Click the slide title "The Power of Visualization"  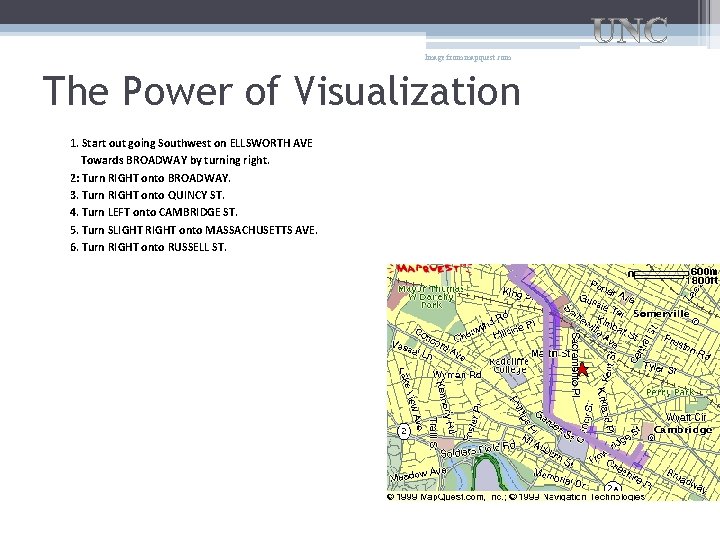(x=281, y=90)
